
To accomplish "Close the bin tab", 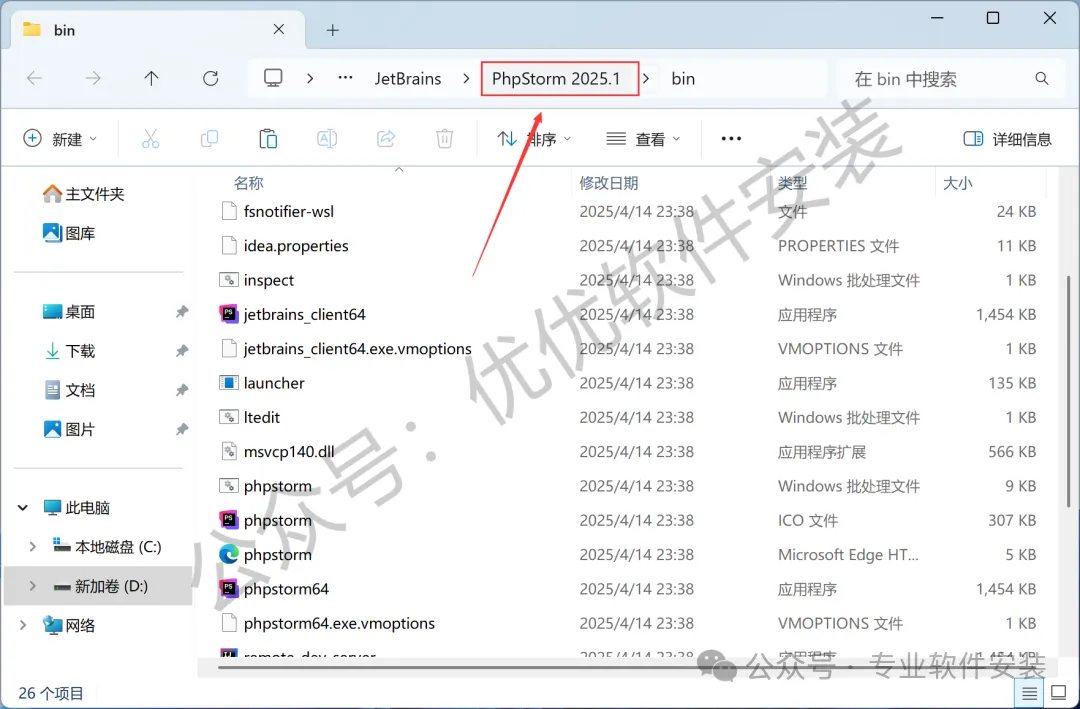I will (279, 29).
